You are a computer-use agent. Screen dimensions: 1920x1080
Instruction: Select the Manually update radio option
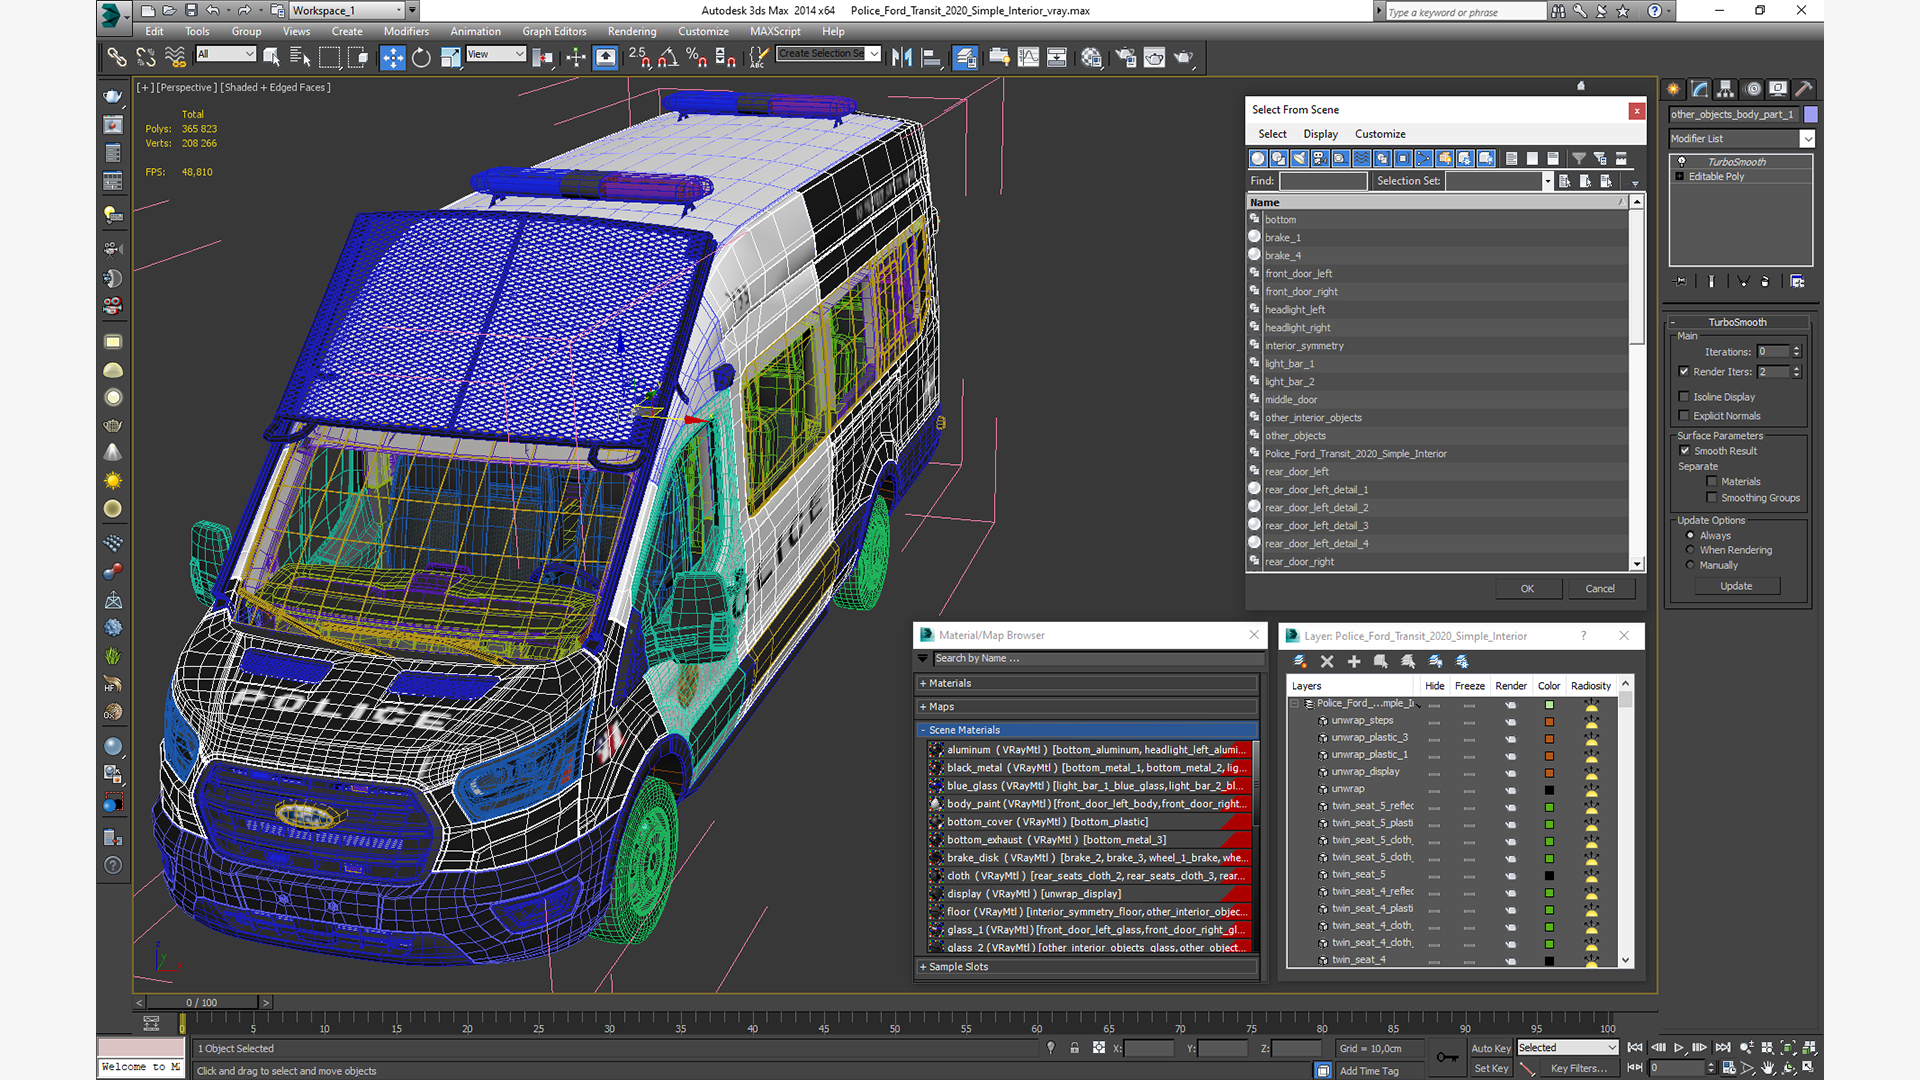point(1691,565)
